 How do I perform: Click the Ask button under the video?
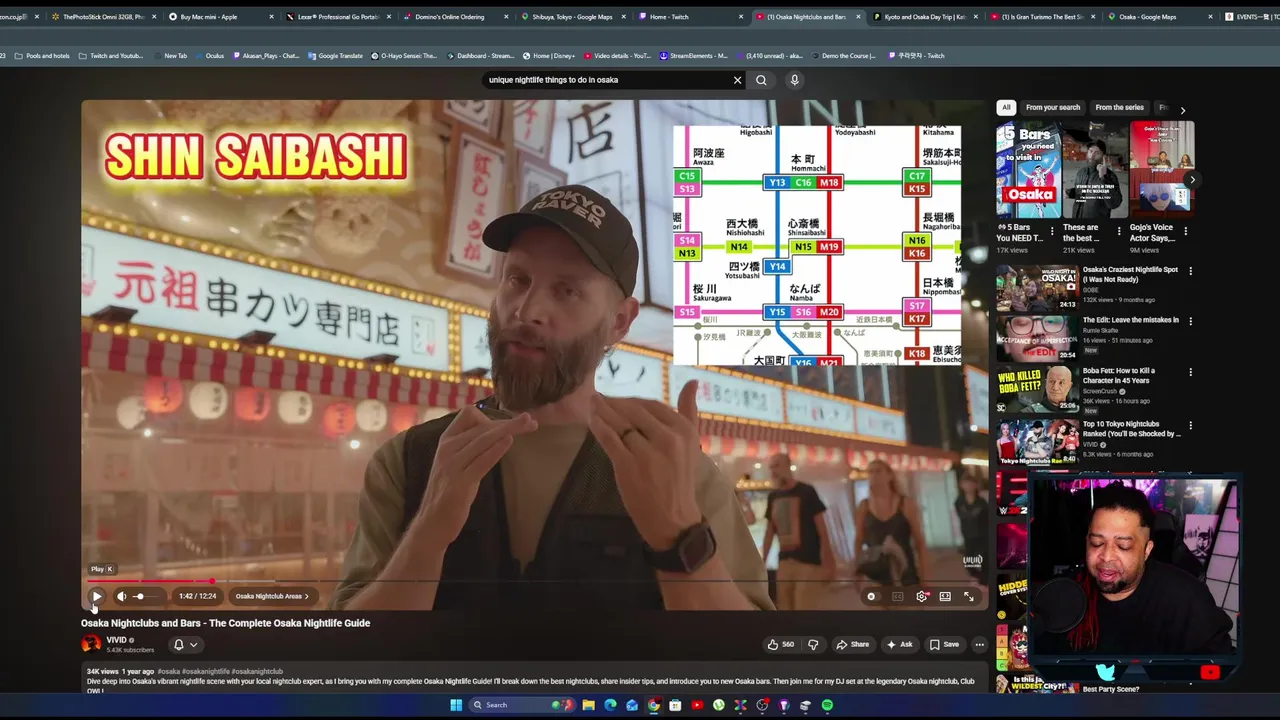click(x=899, y=645)
